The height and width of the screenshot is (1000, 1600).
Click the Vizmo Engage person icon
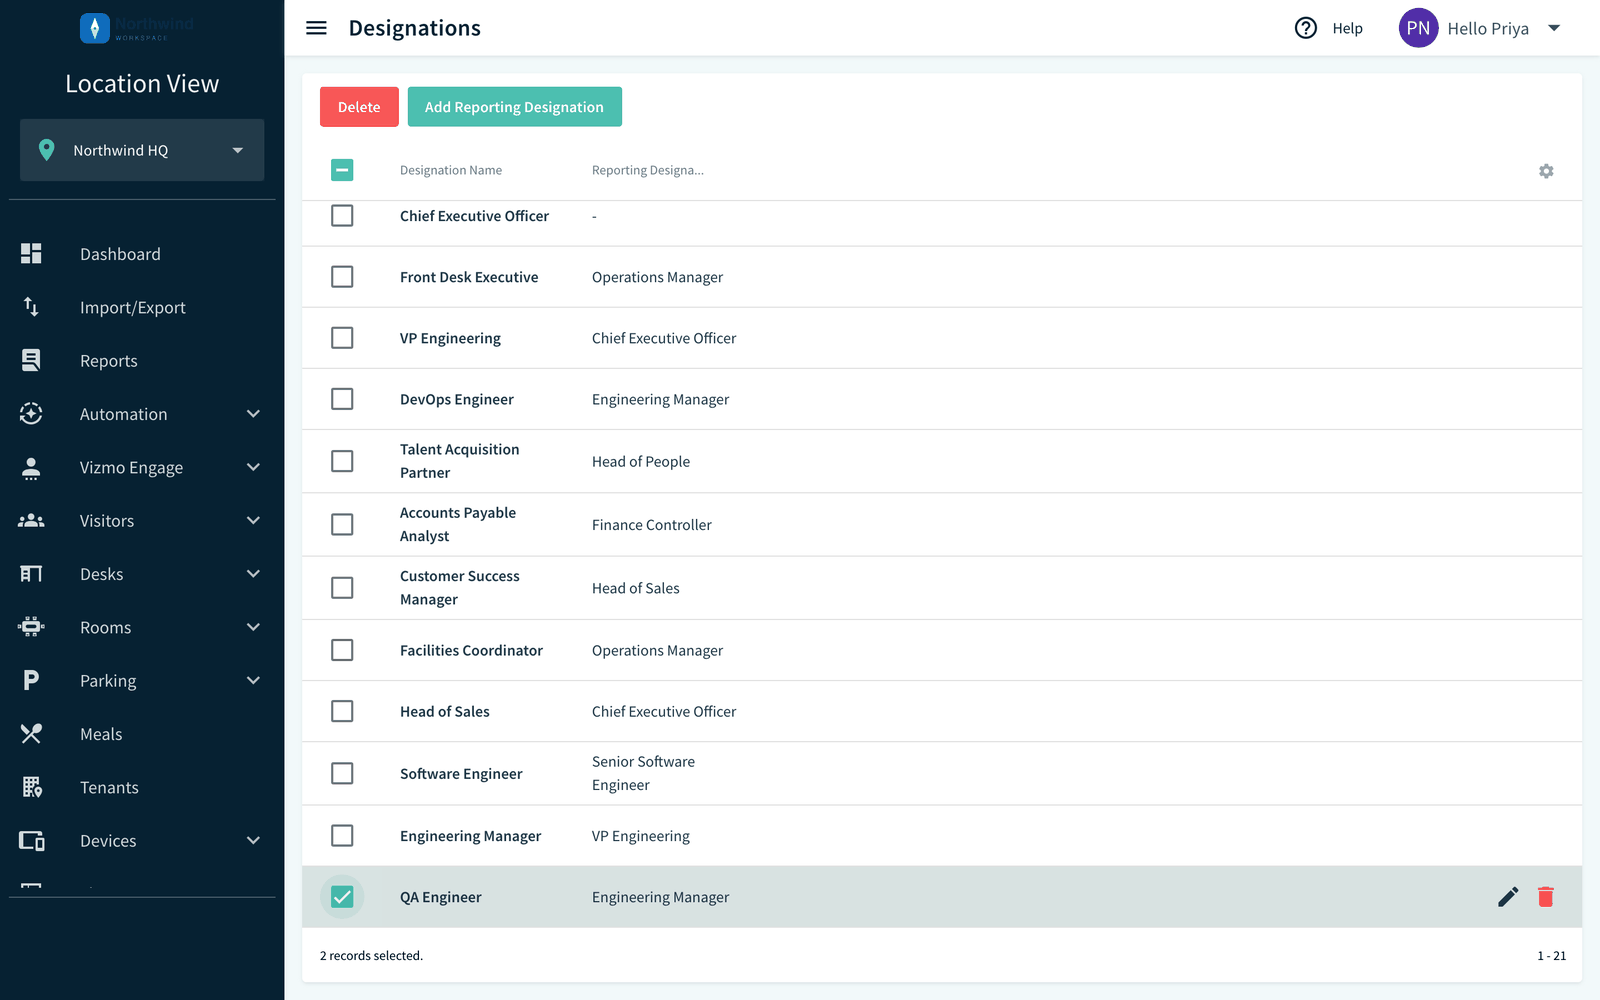click(31, 467)
